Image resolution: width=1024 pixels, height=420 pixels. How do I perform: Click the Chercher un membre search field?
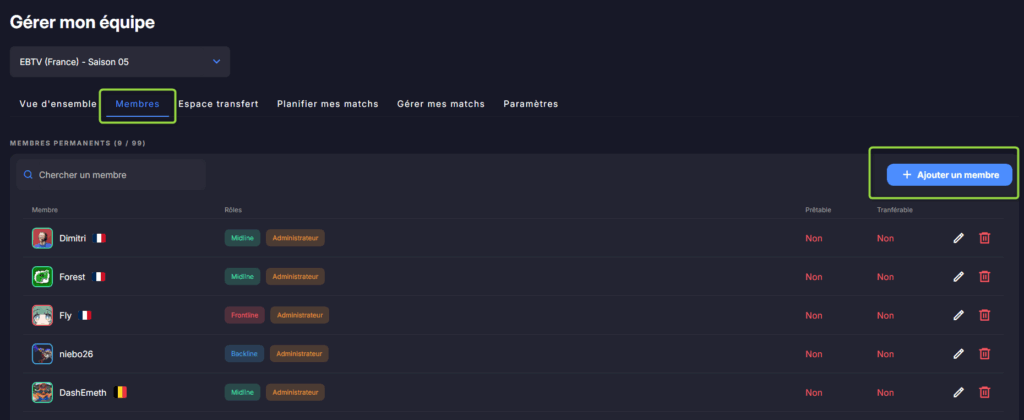(110, 175)
